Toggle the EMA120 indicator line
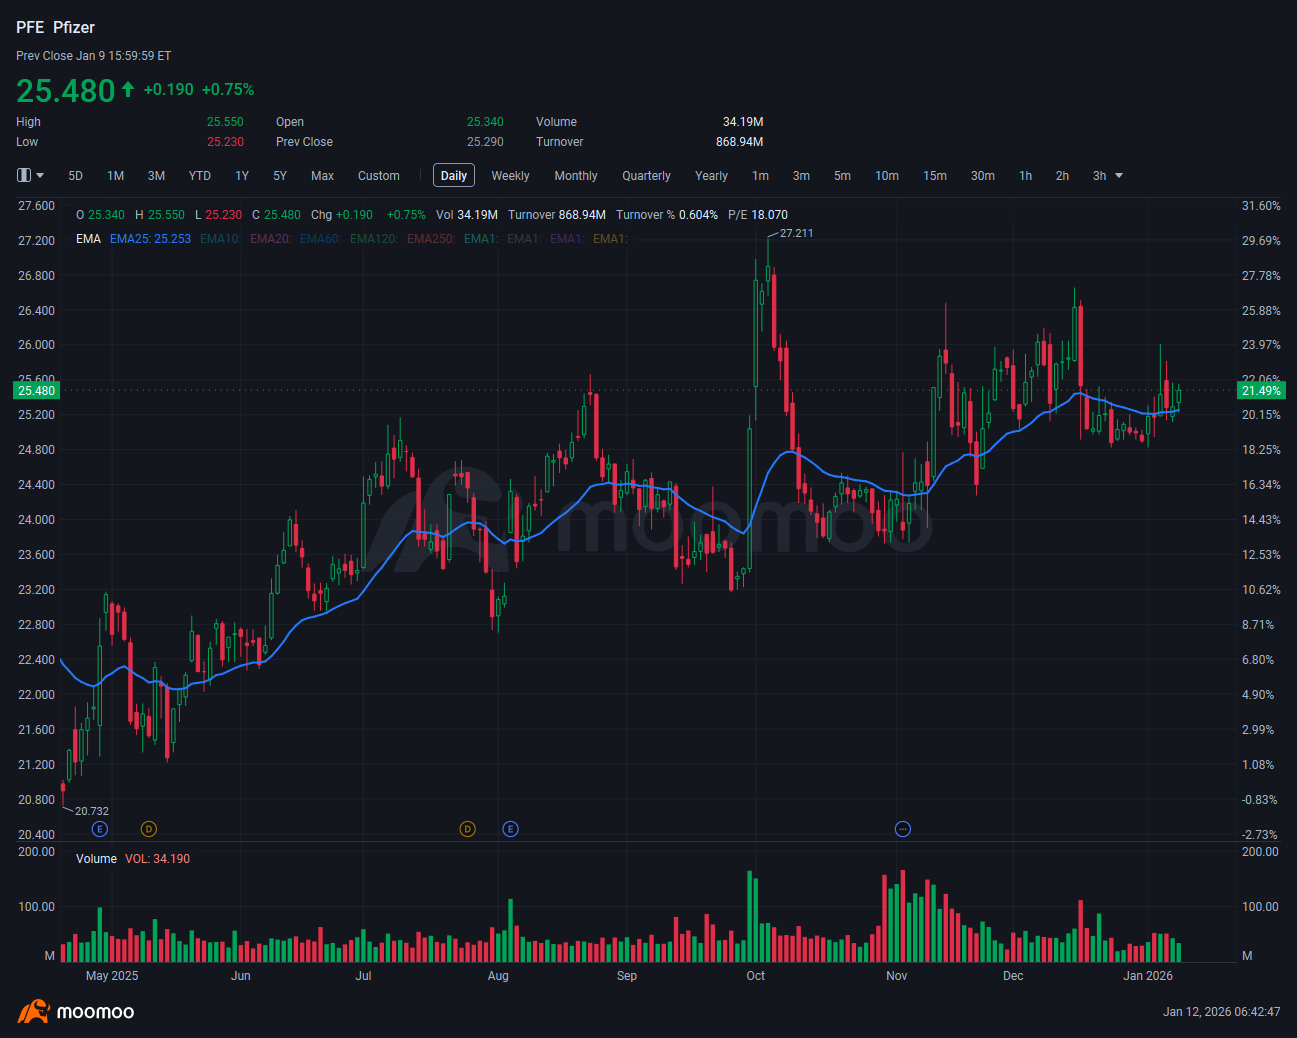 pyautogui.click(x=374, y=239)
